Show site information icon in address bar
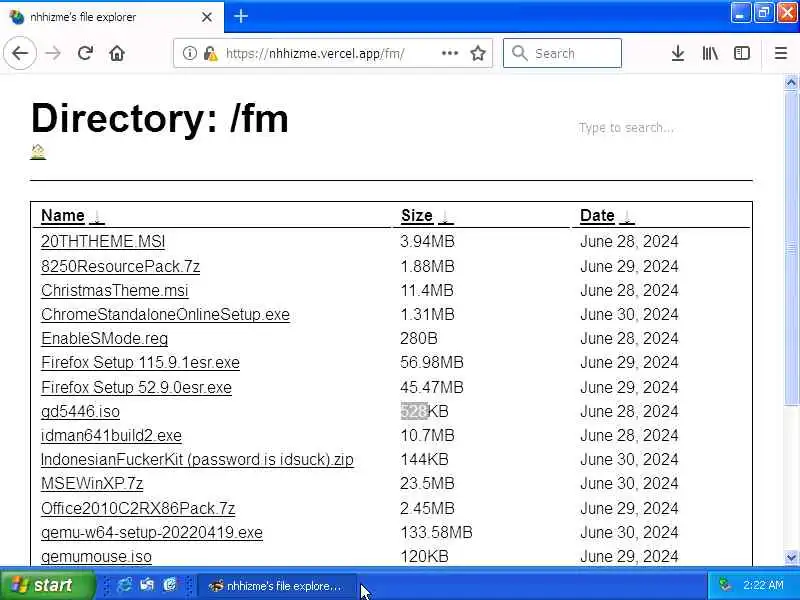This screenshot has width=800, height=600. tap(189, 53)
